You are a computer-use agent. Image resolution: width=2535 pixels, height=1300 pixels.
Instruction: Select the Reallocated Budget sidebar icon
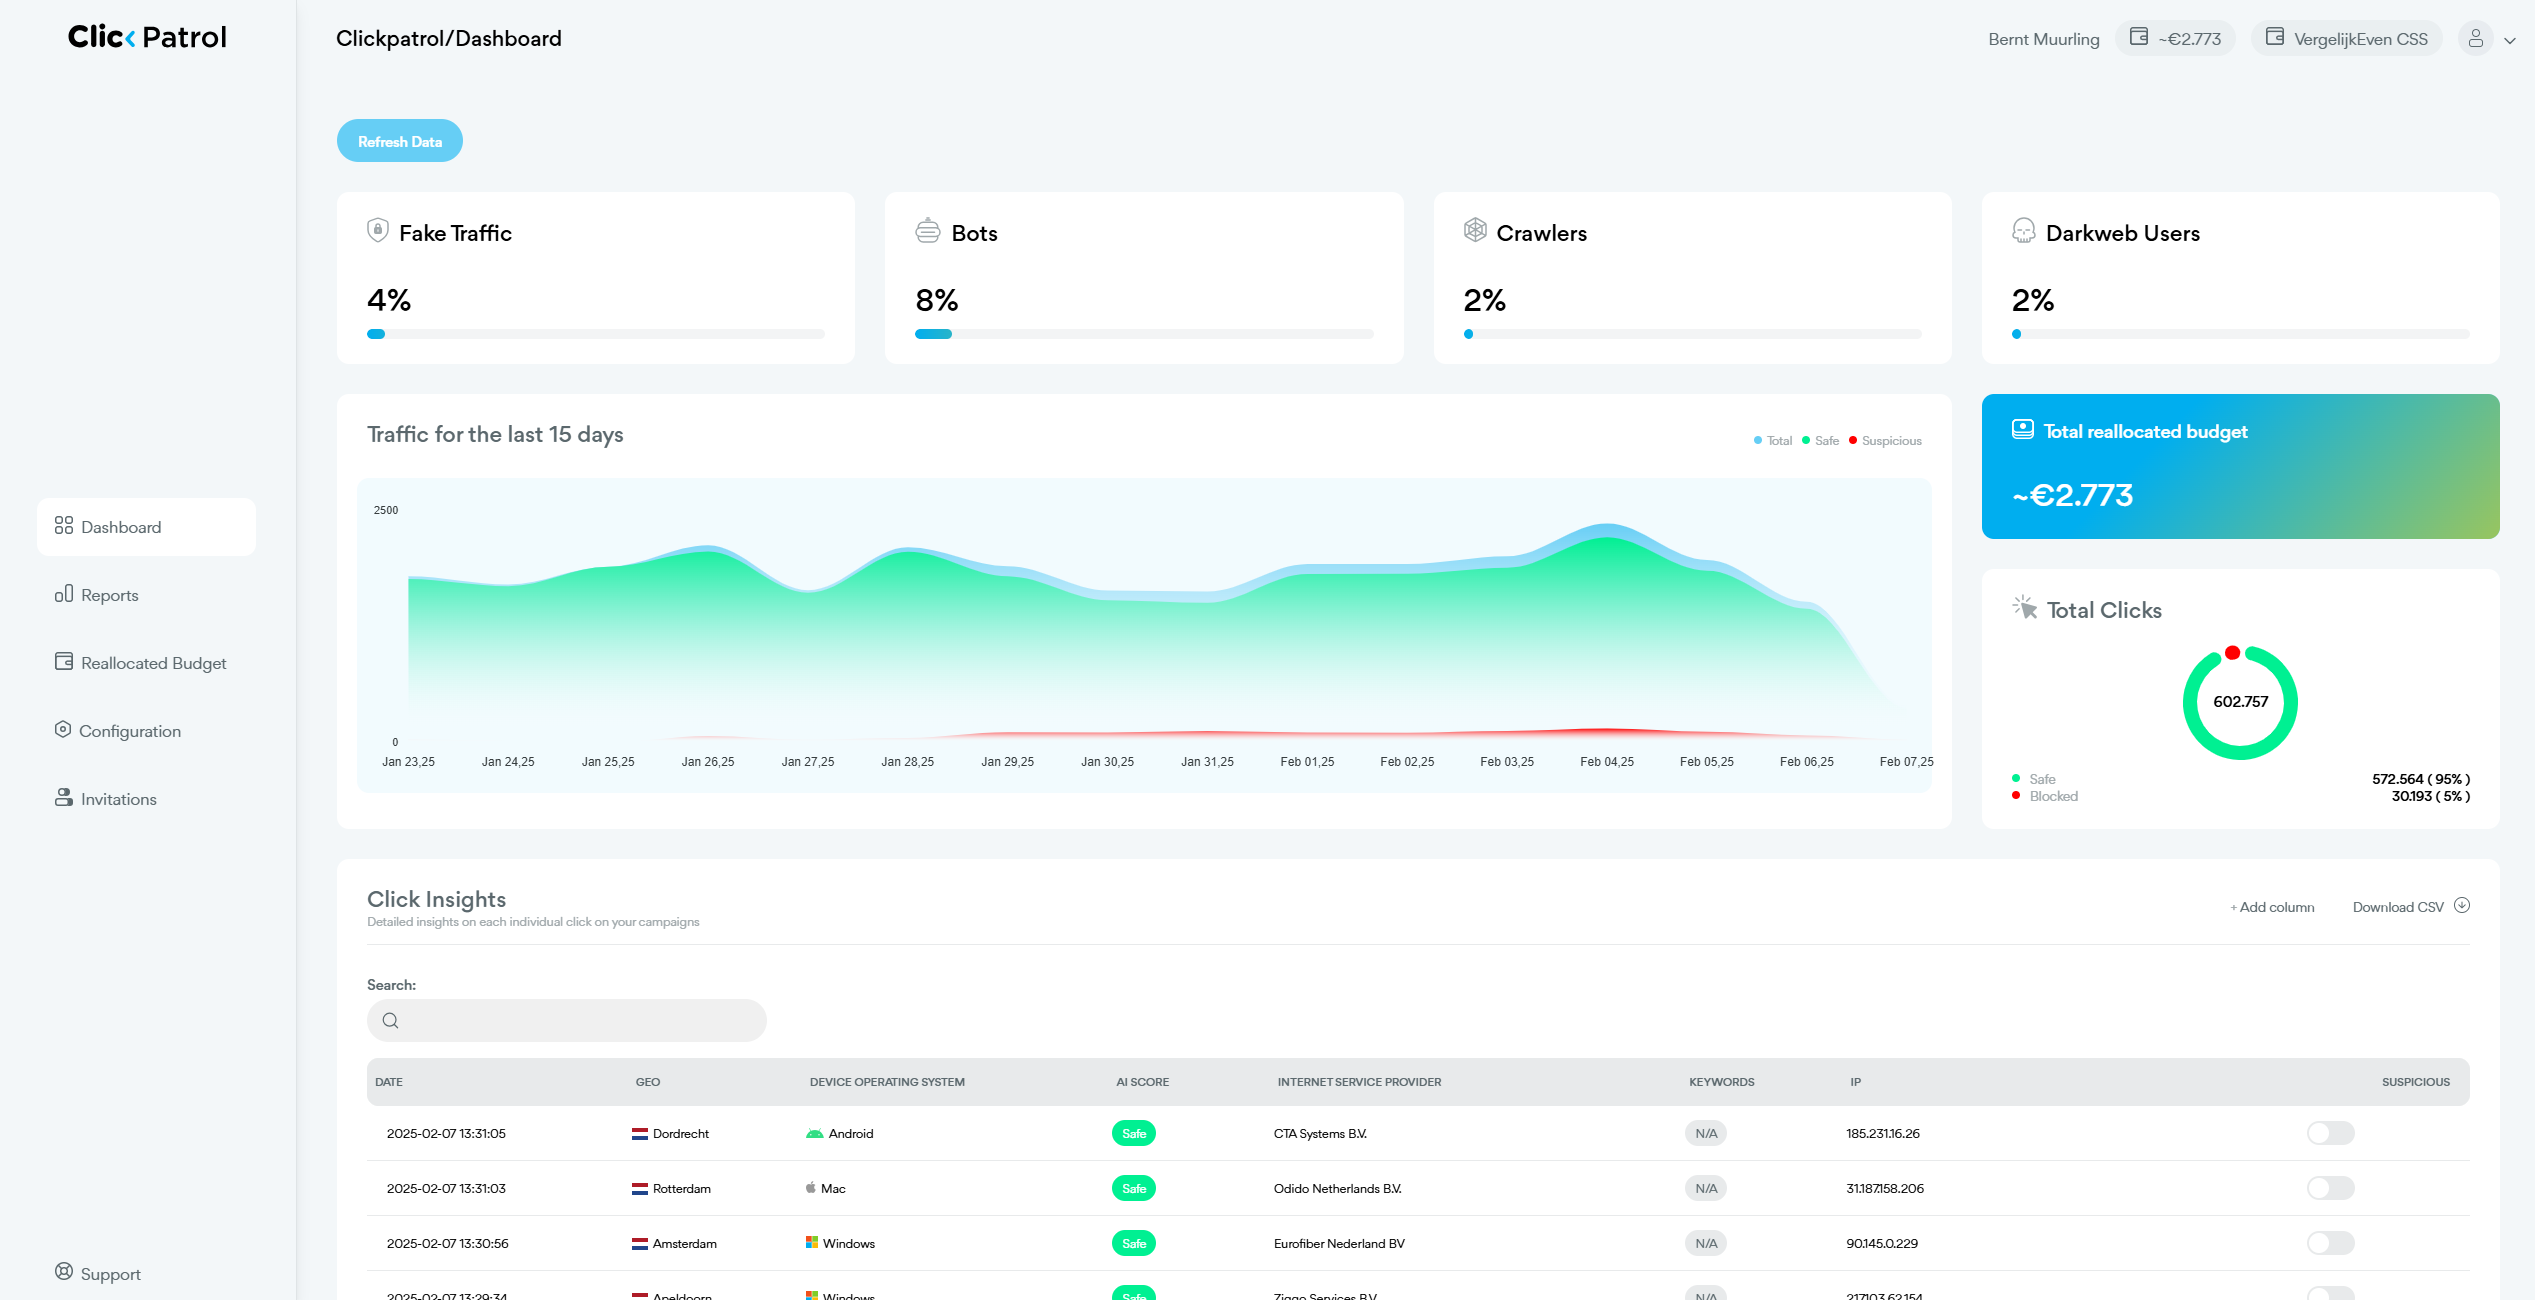point(62,661)
